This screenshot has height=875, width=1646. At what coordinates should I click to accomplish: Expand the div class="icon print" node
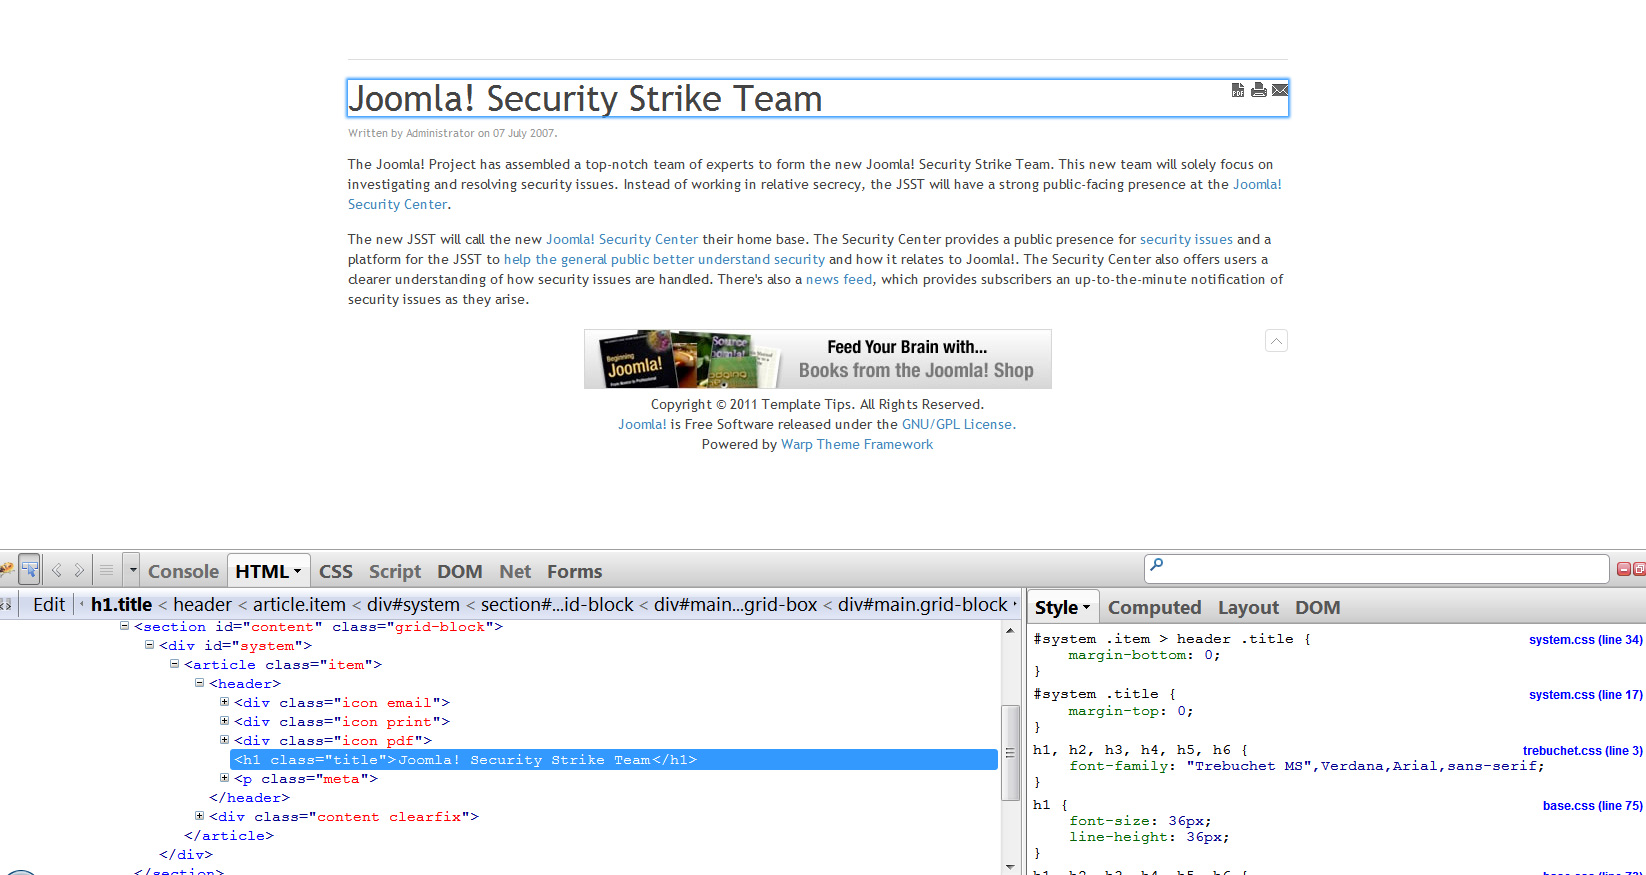tap(225, 720)
